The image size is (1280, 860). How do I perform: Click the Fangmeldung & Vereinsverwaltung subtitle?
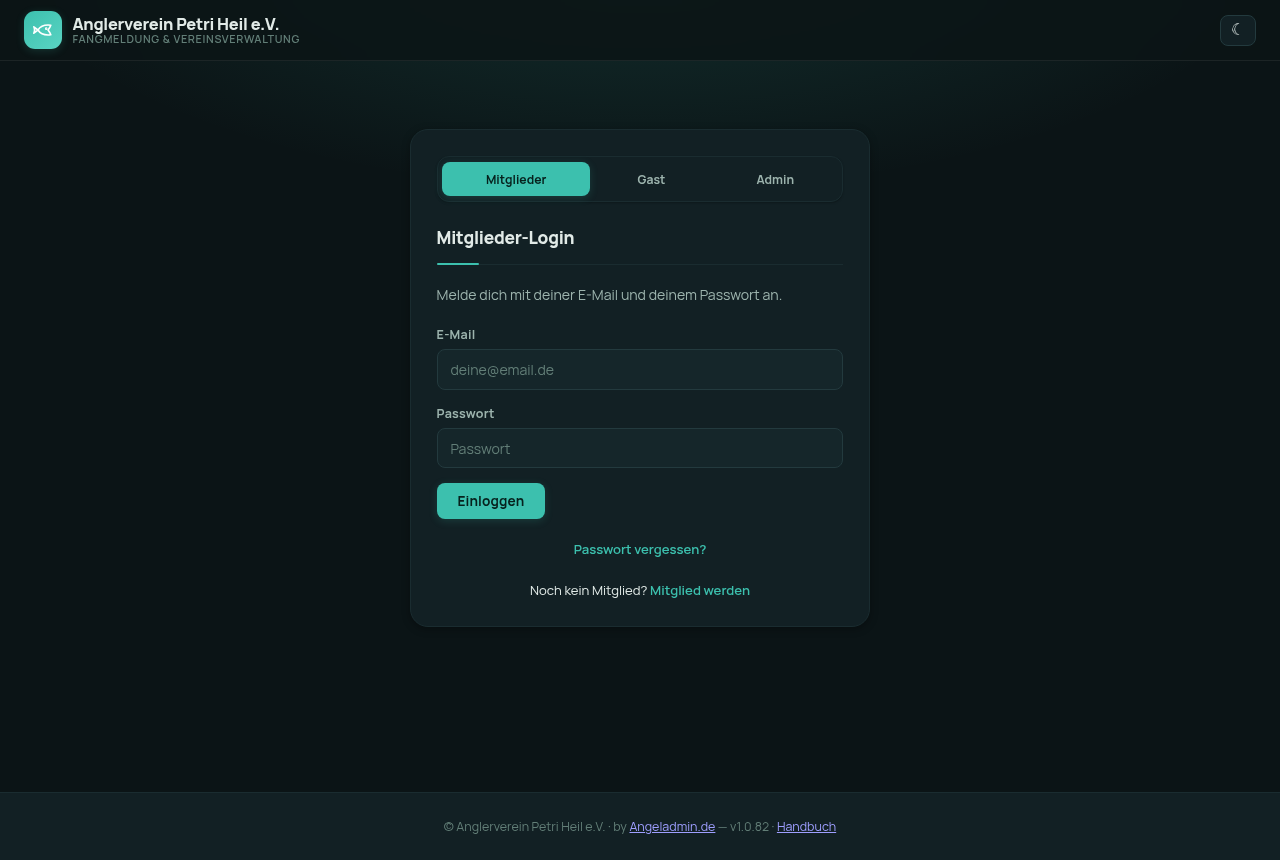coord(186,39)
